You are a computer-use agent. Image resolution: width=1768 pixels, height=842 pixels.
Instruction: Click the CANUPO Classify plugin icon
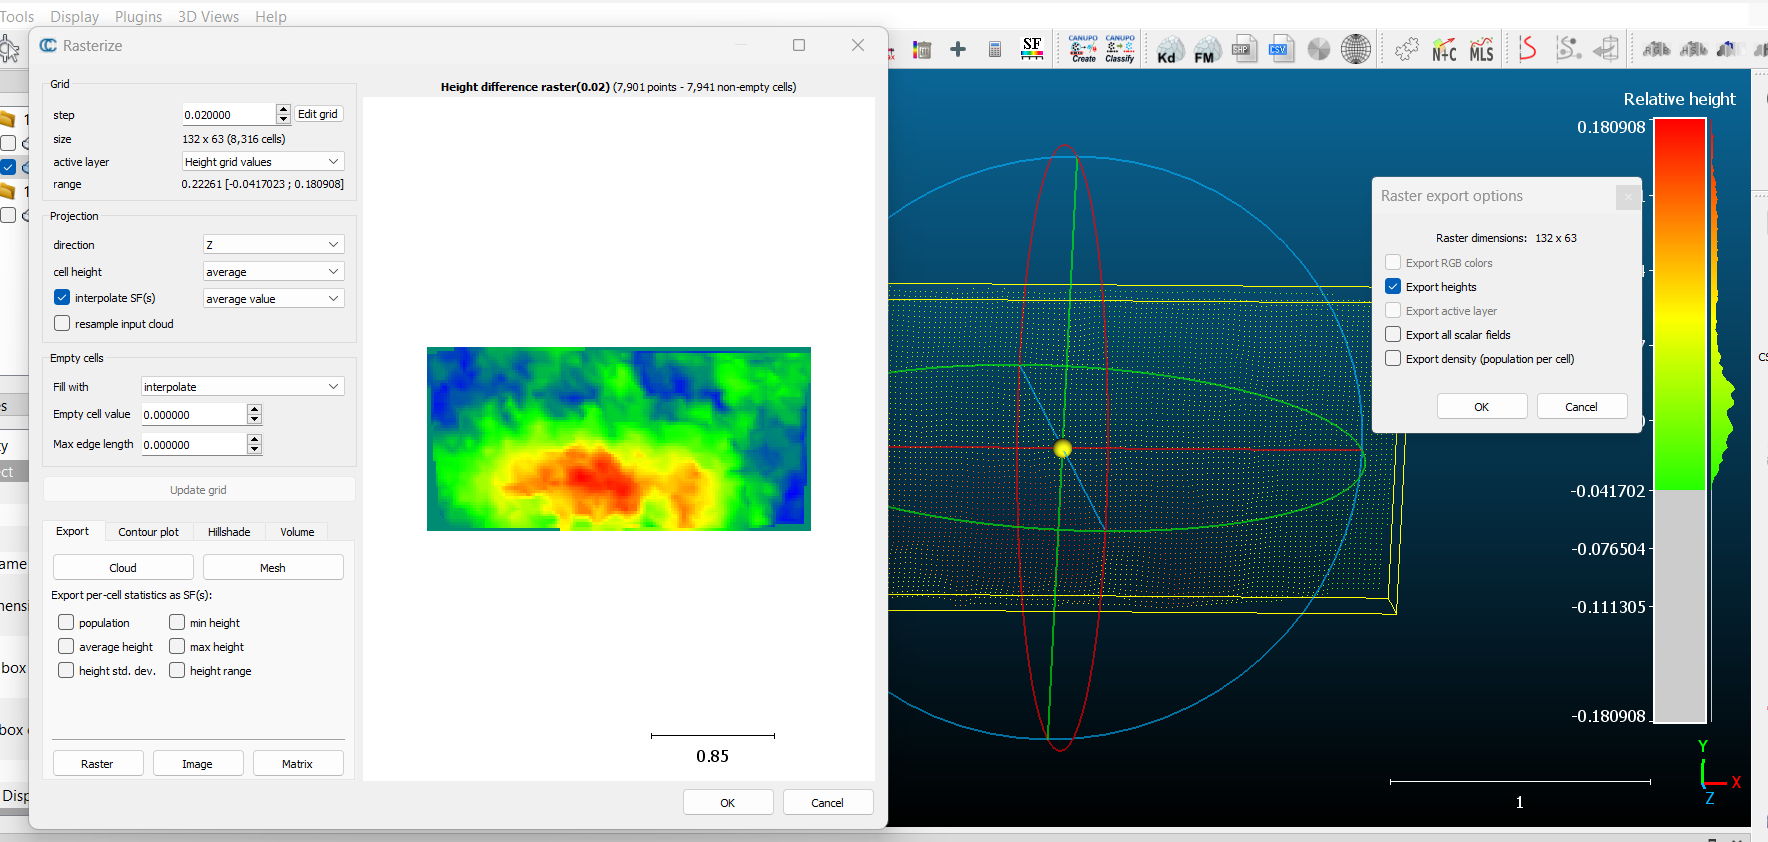coord(1120,49)
